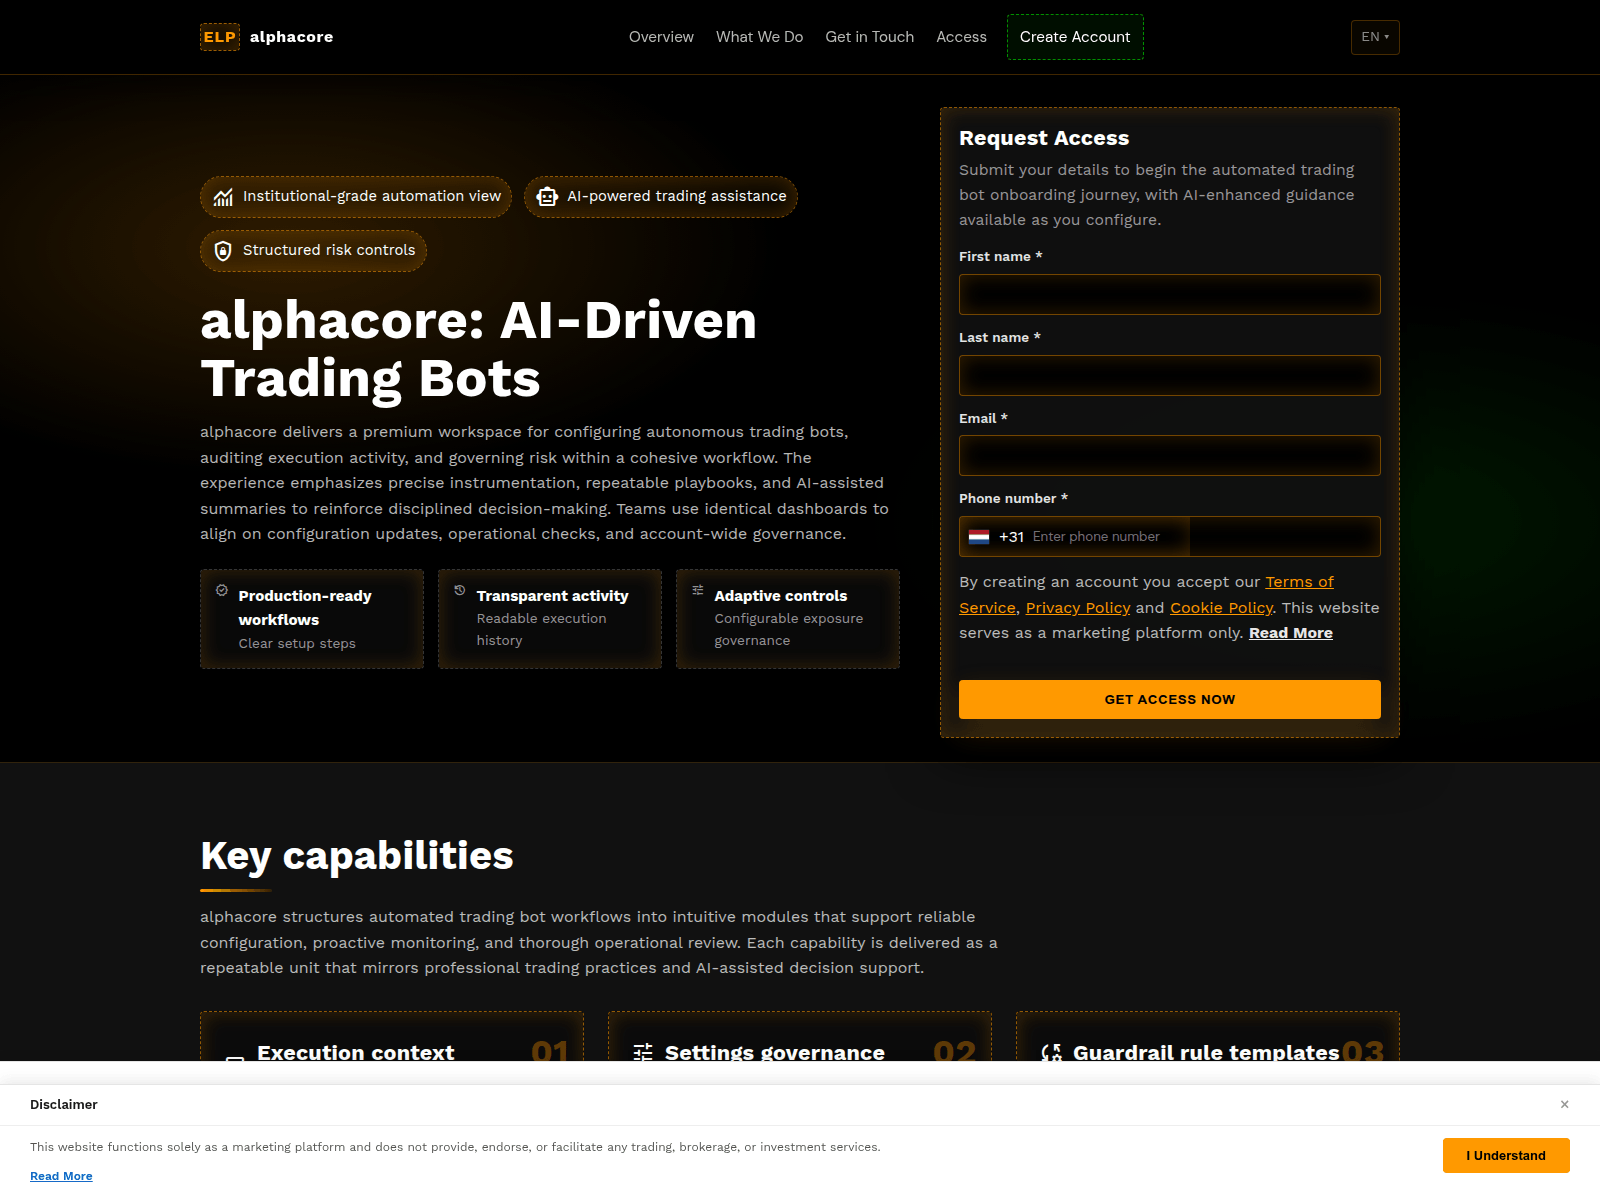The image size is (1600, 1200).
Task: Click the sliders icon beside Adaptive controls
Action: coord(698,590)
